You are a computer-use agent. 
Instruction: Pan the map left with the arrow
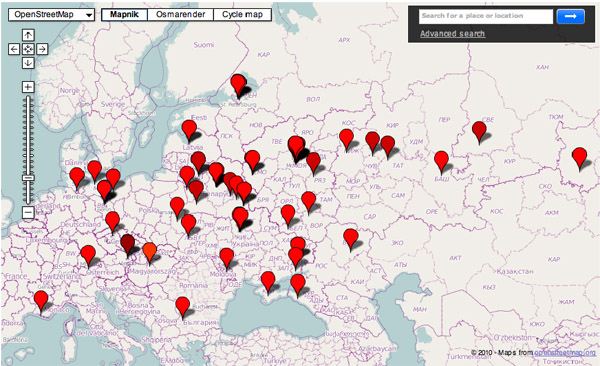coord(14,49)
